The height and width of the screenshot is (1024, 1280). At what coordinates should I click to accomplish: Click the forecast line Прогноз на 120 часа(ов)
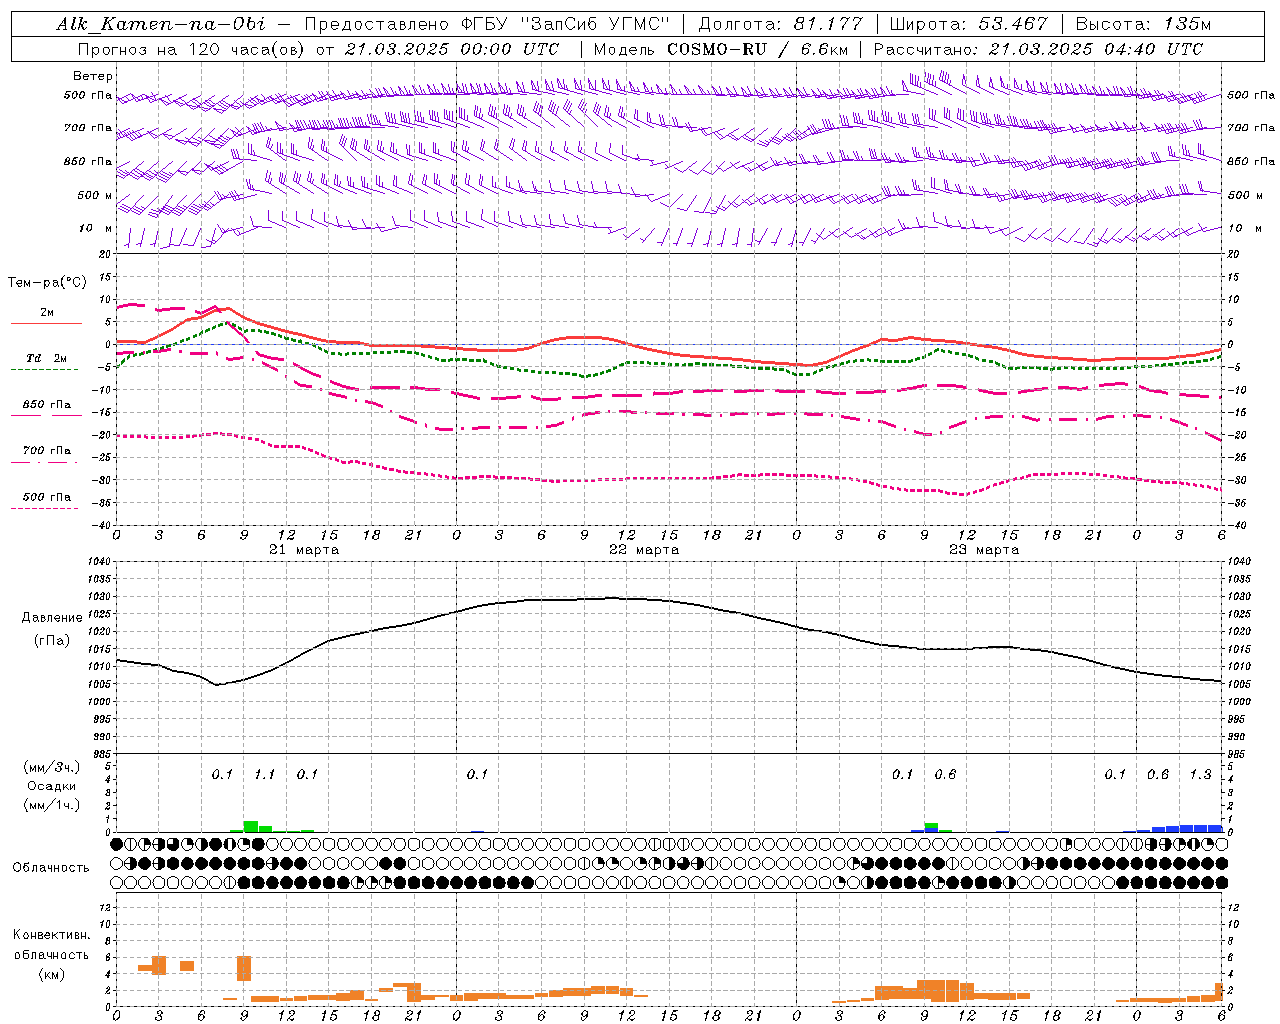(x=192, y=49)
